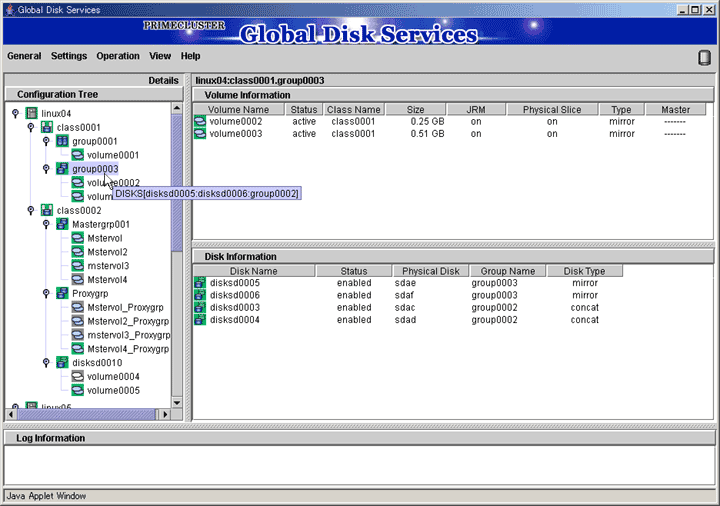
Task: Collapse the linux04 tree node
Action: [x=16, y=112]
